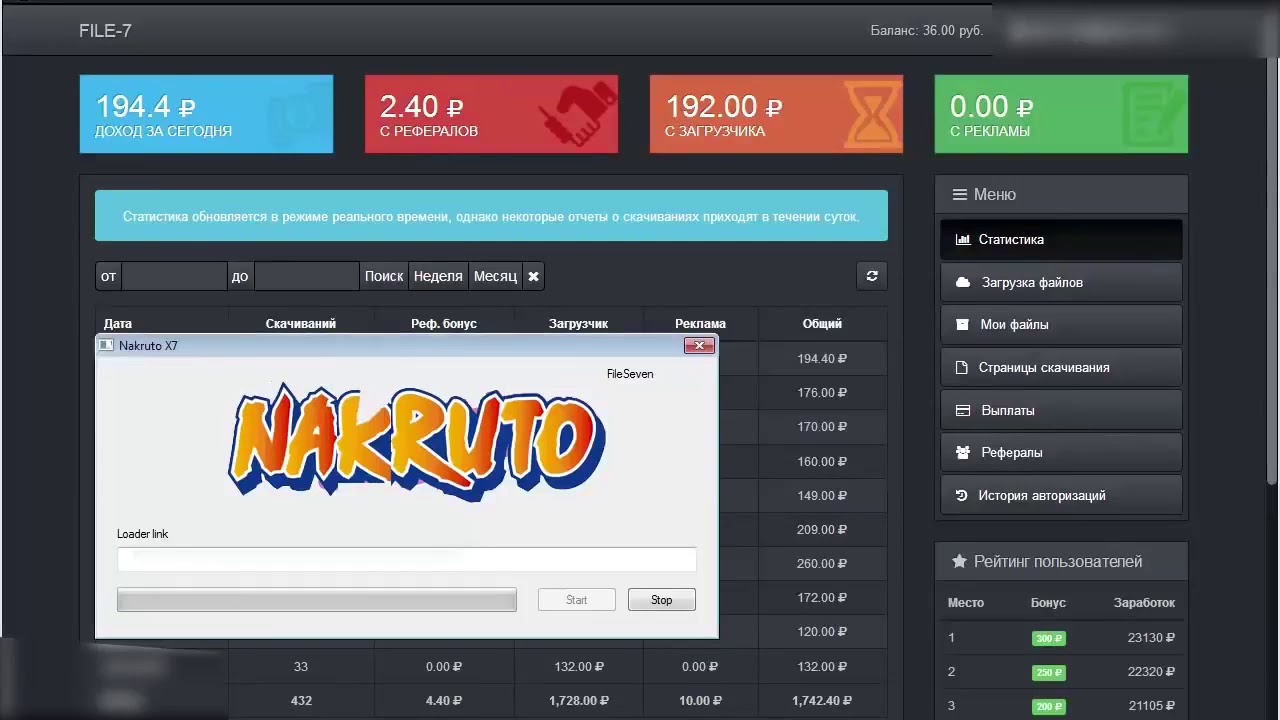This screenshot has width=1280, height=720.
Task: Open the Статистика menu item
Action: 1061,240
